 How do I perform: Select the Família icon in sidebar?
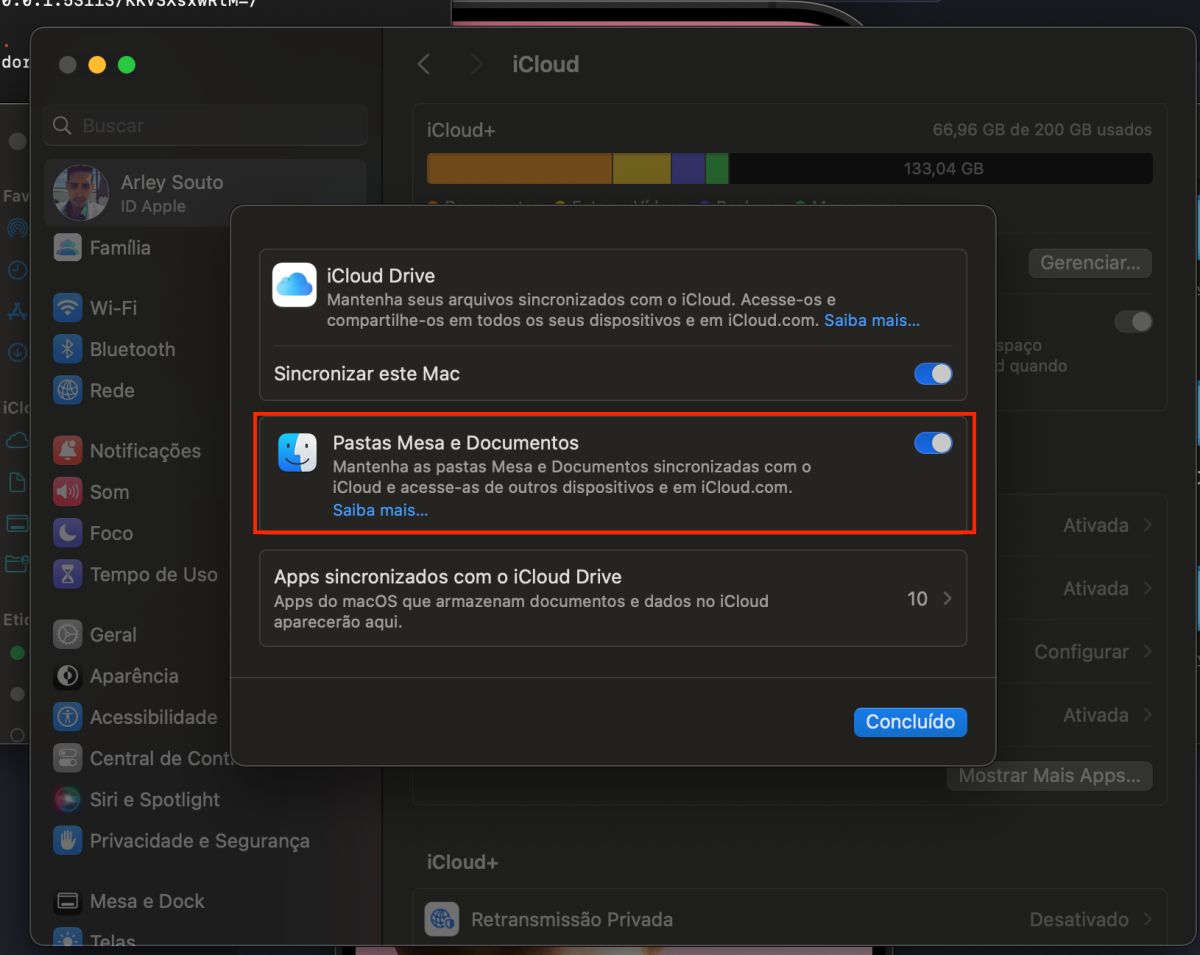coord(67,247)
